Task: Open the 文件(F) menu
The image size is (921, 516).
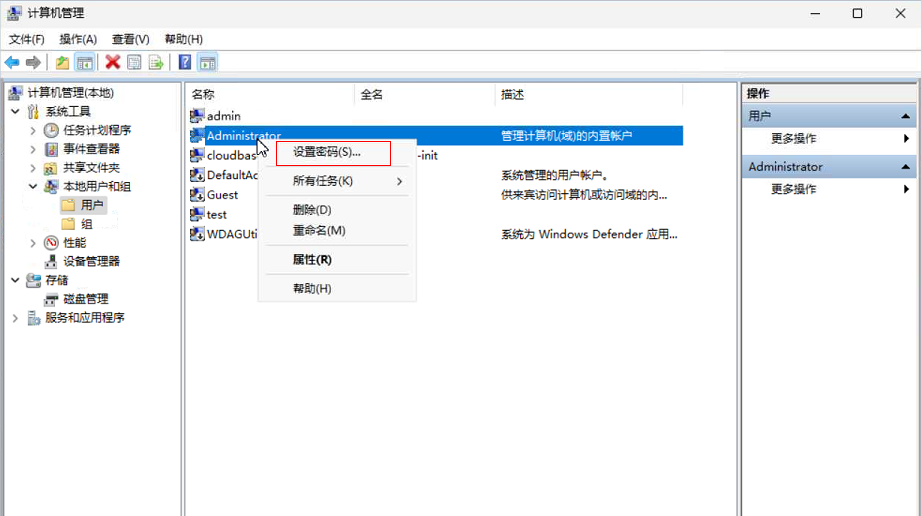Action: [x=26, y=39]
